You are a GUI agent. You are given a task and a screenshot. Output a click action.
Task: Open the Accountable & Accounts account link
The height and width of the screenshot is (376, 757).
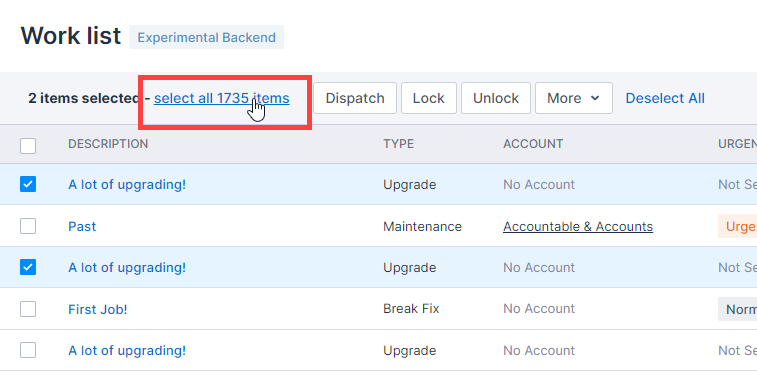tap(578, 226)
